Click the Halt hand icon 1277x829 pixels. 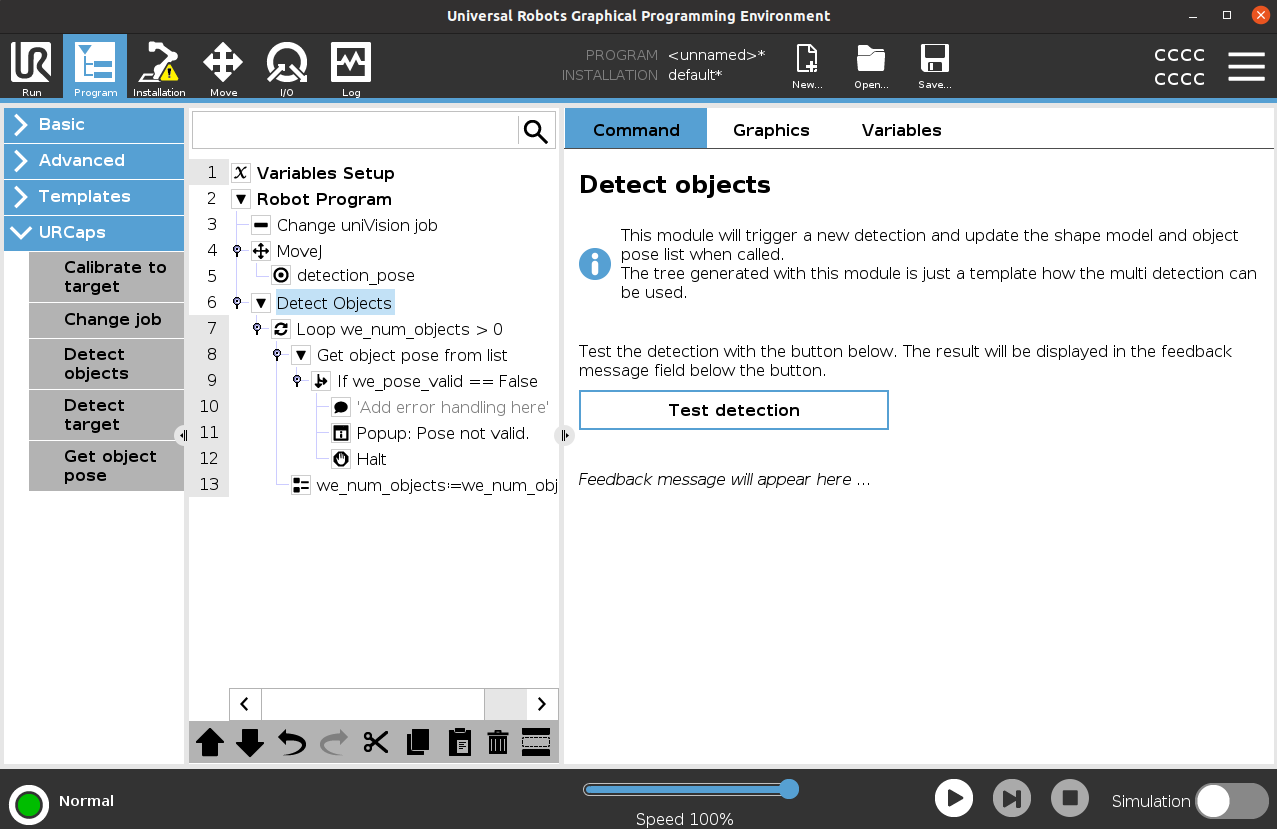pos(341,459)
